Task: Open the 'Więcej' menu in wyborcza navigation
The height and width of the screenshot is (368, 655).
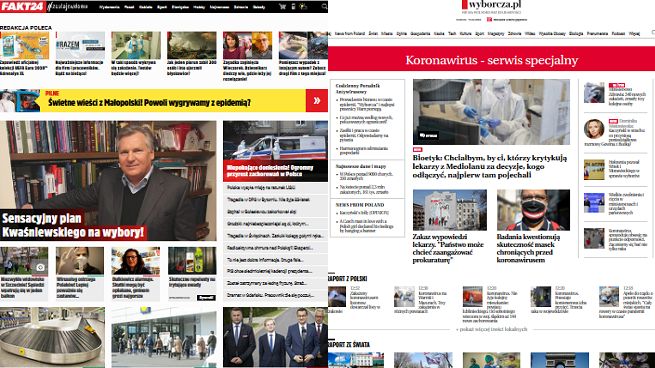Action: (x=634, y=33)
